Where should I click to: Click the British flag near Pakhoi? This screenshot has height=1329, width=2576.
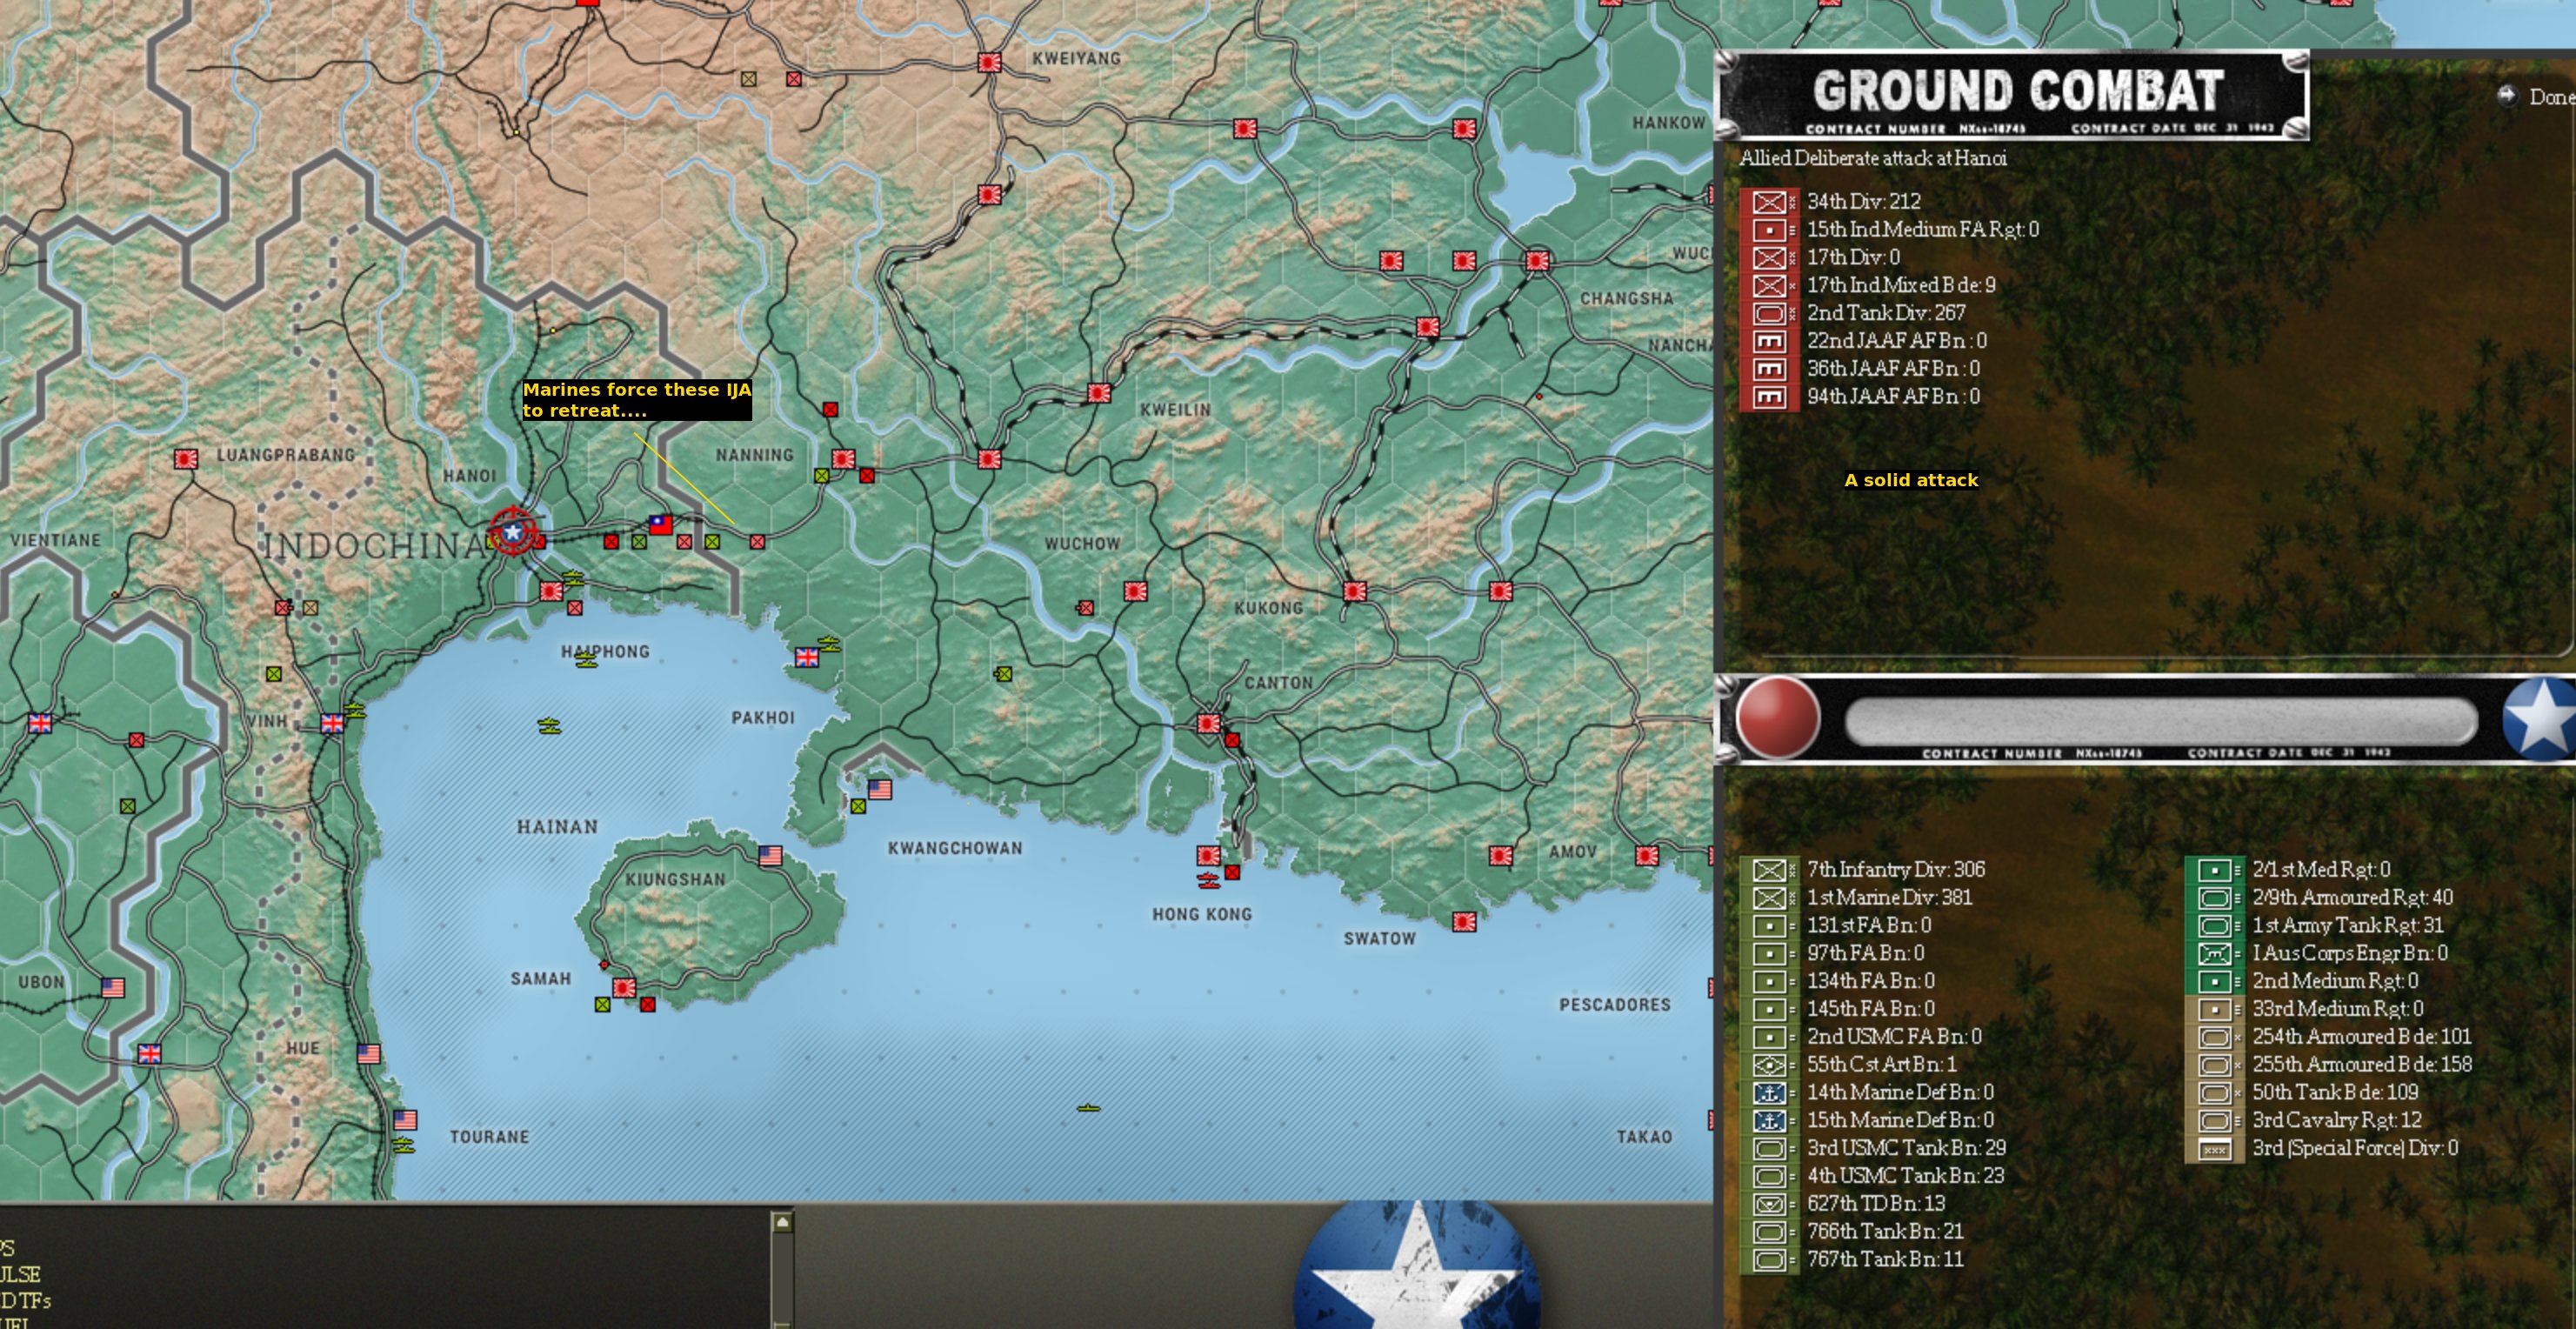pos(806,657)
